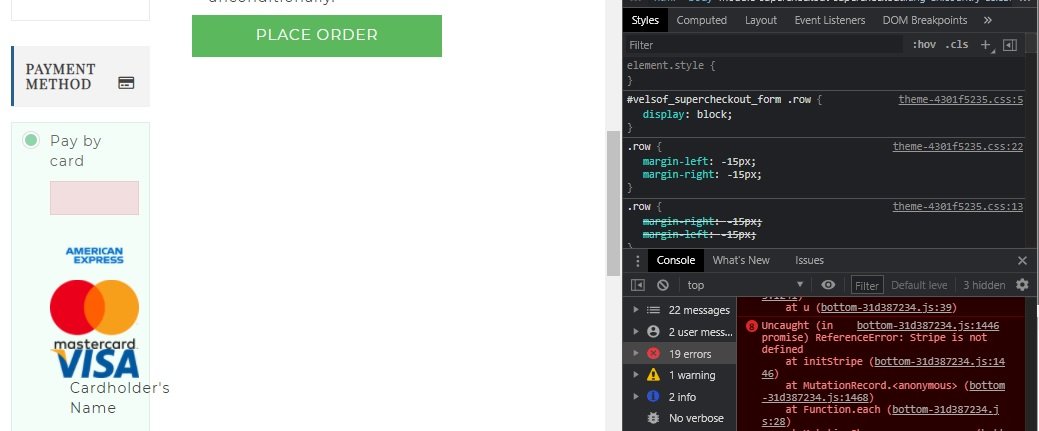Click the Cardholder's Name label
Image resolution: width=1039 pixels, height=431 pixels.
[x=119, y=398]
